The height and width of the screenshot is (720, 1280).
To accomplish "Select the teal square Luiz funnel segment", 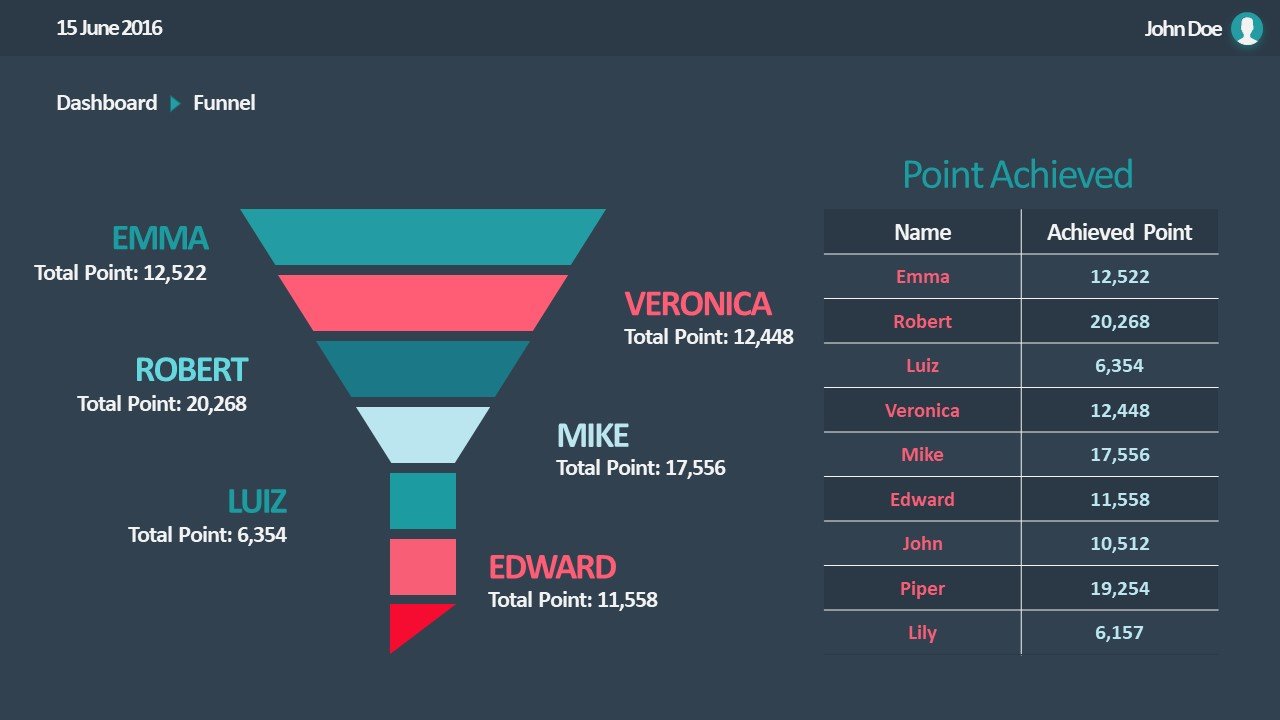I will click(x=422, y=500).
